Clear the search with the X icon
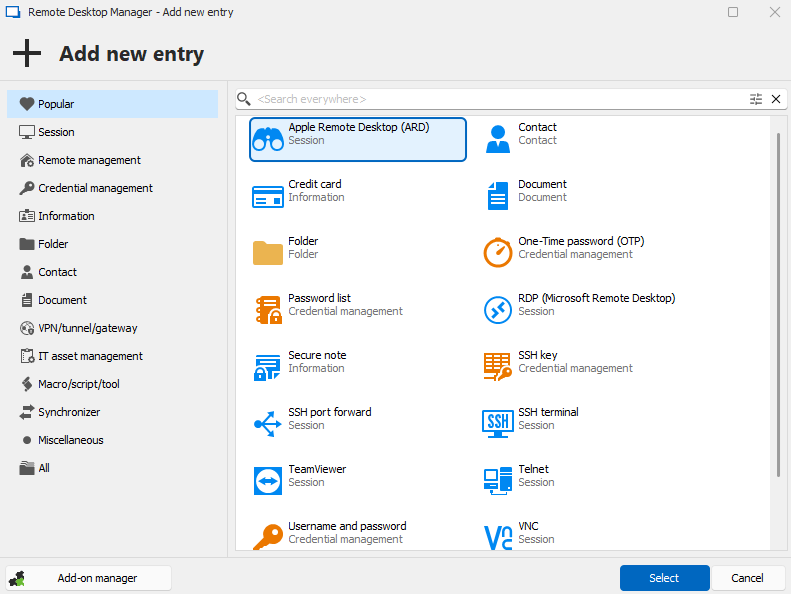 pos(776,99)
